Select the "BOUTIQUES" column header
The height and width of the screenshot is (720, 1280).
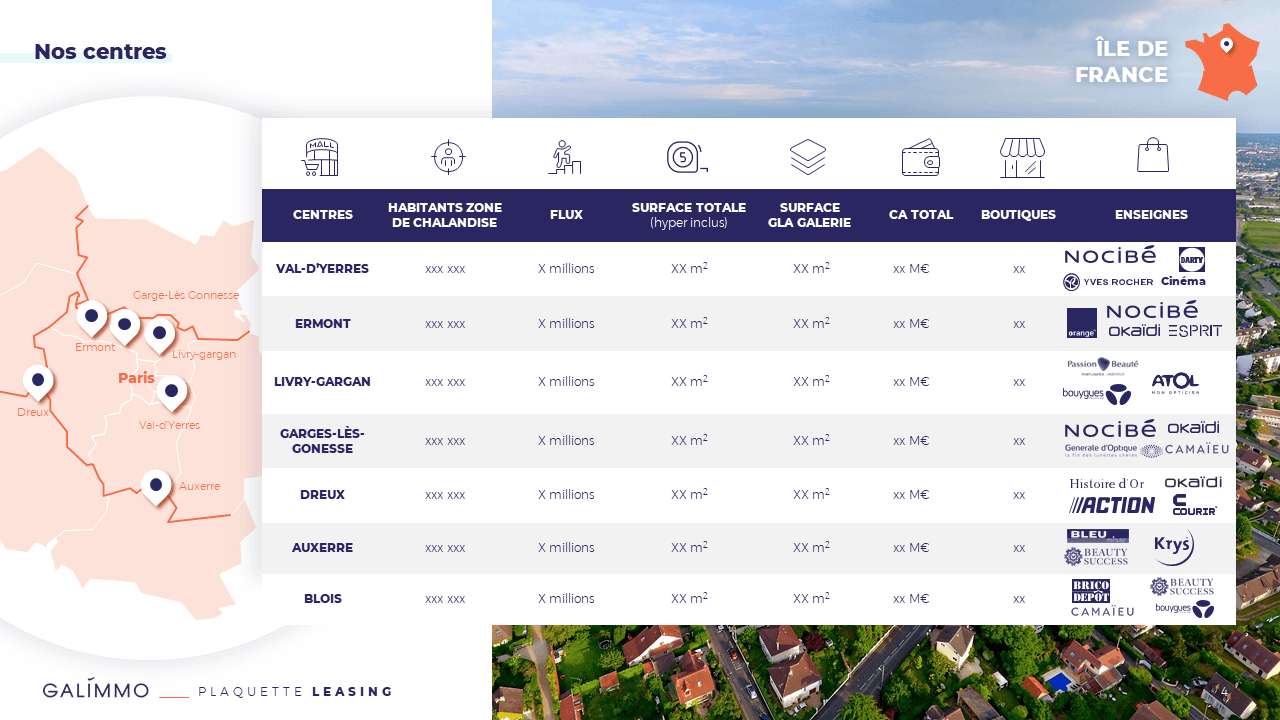click(1018, 215)
